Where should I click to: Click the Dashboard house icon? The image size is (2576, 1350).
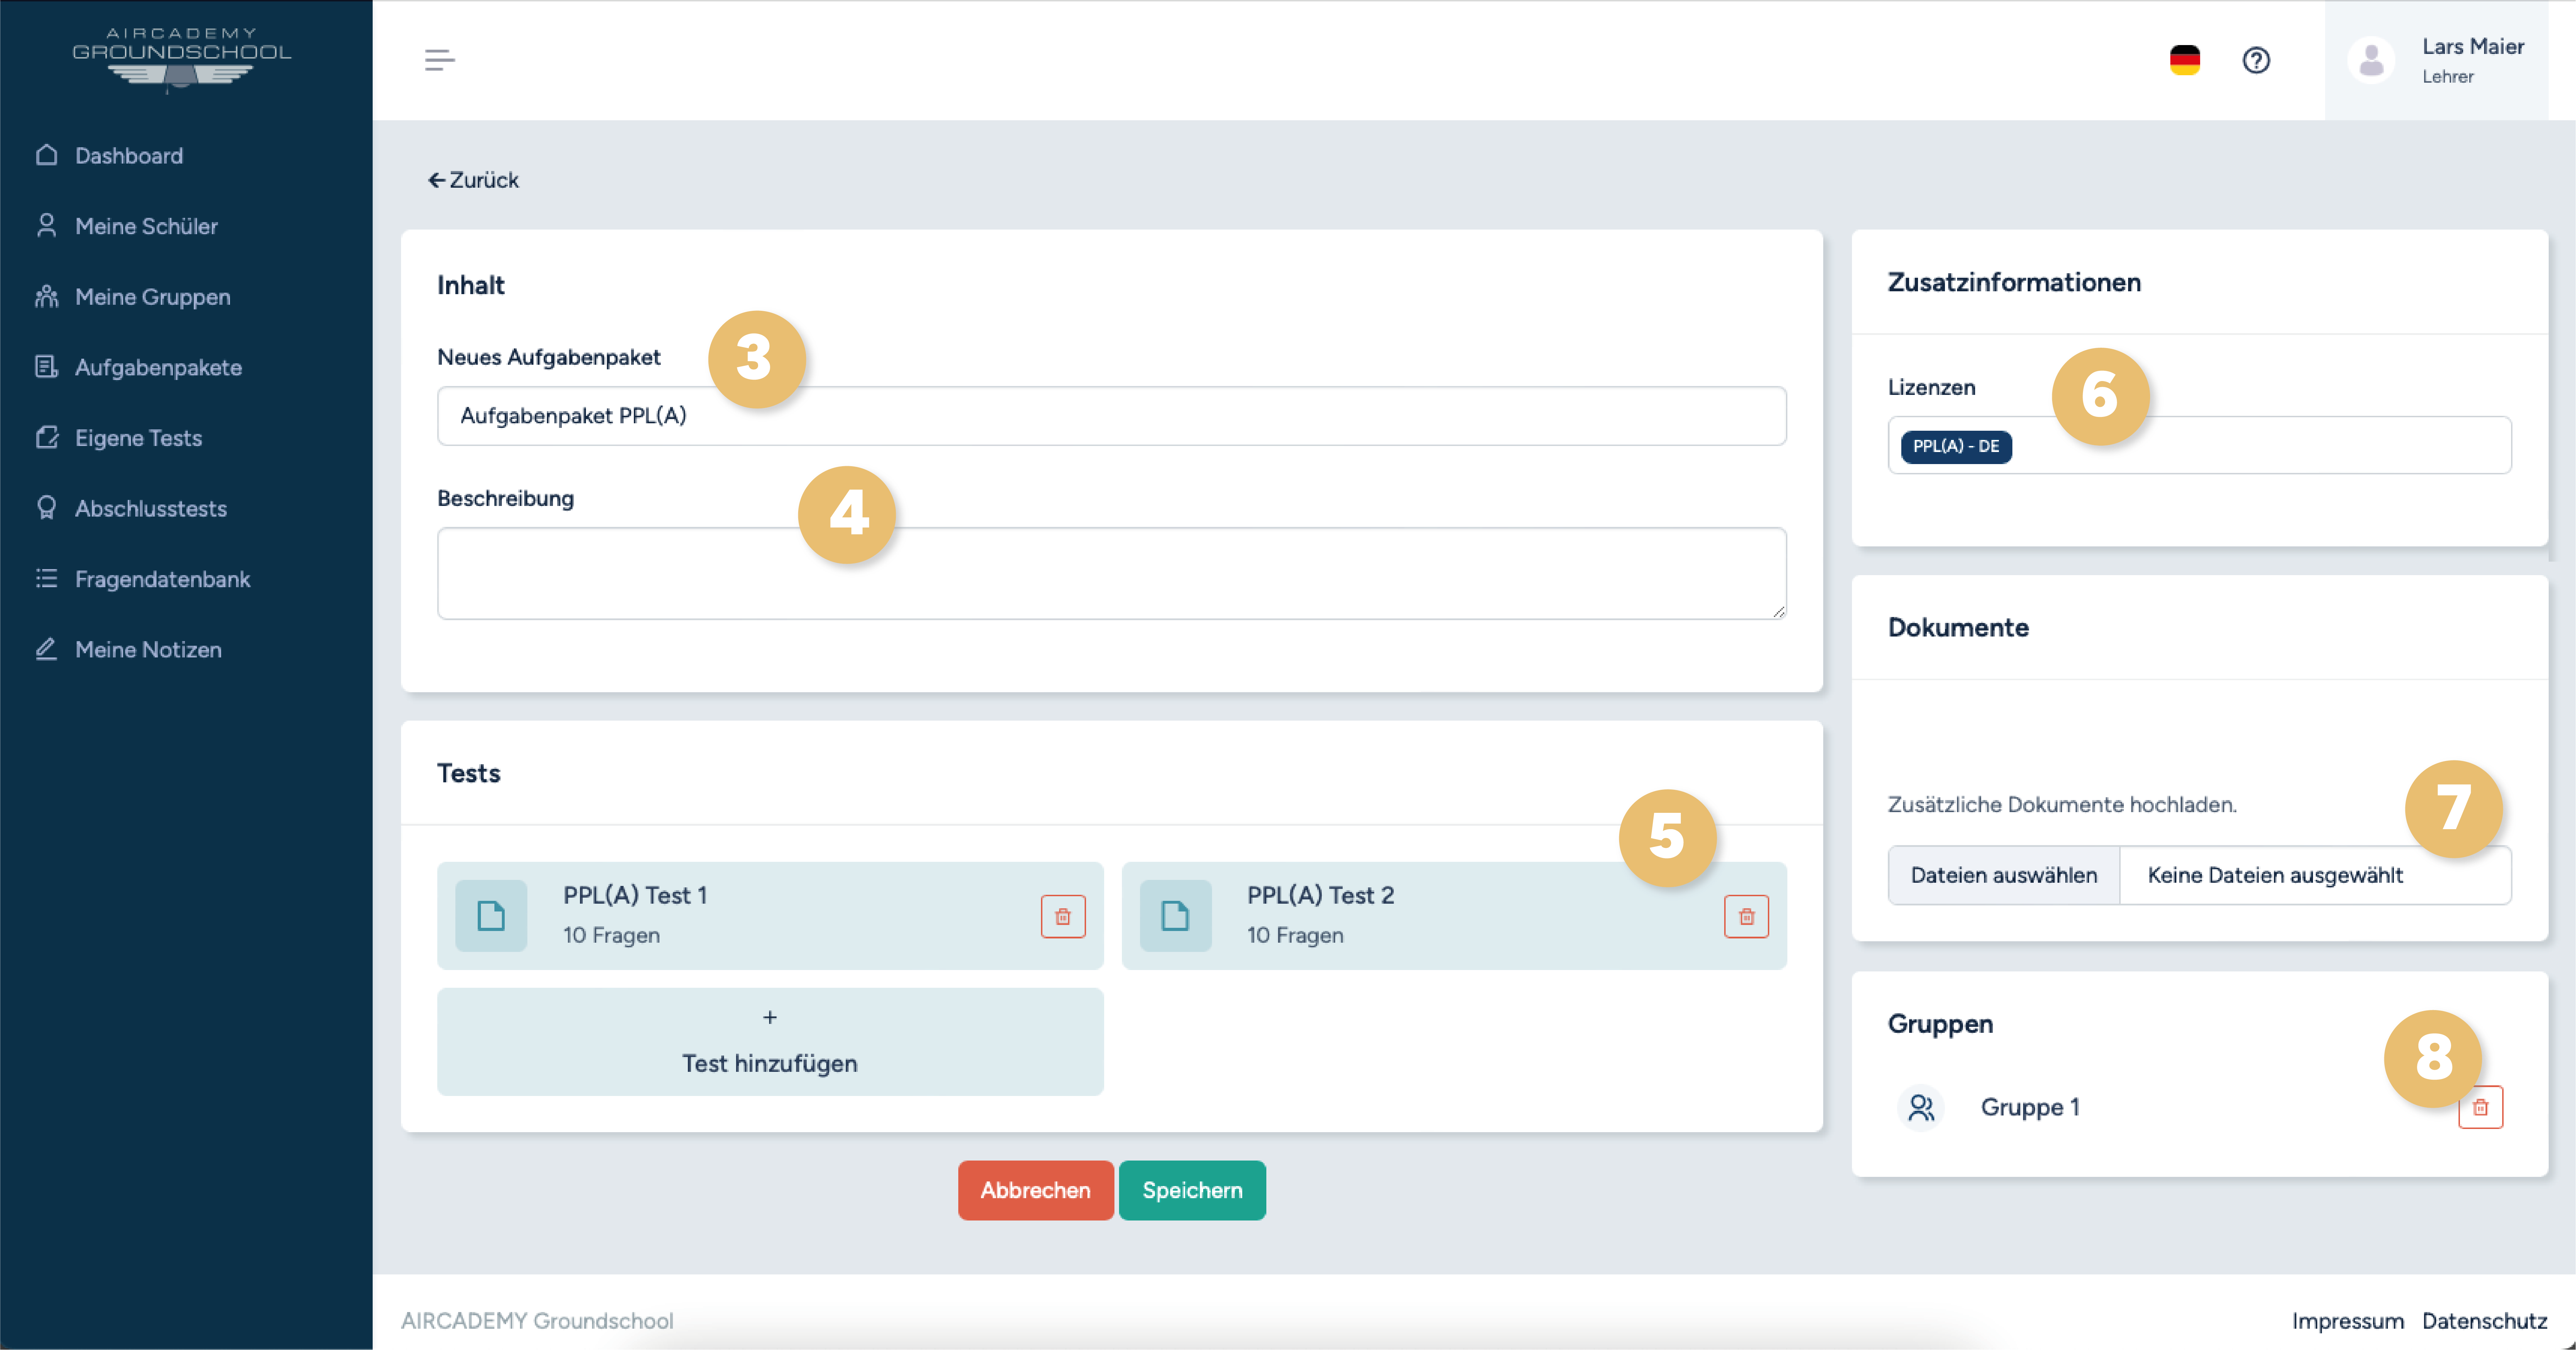click(x=46, y=155)
